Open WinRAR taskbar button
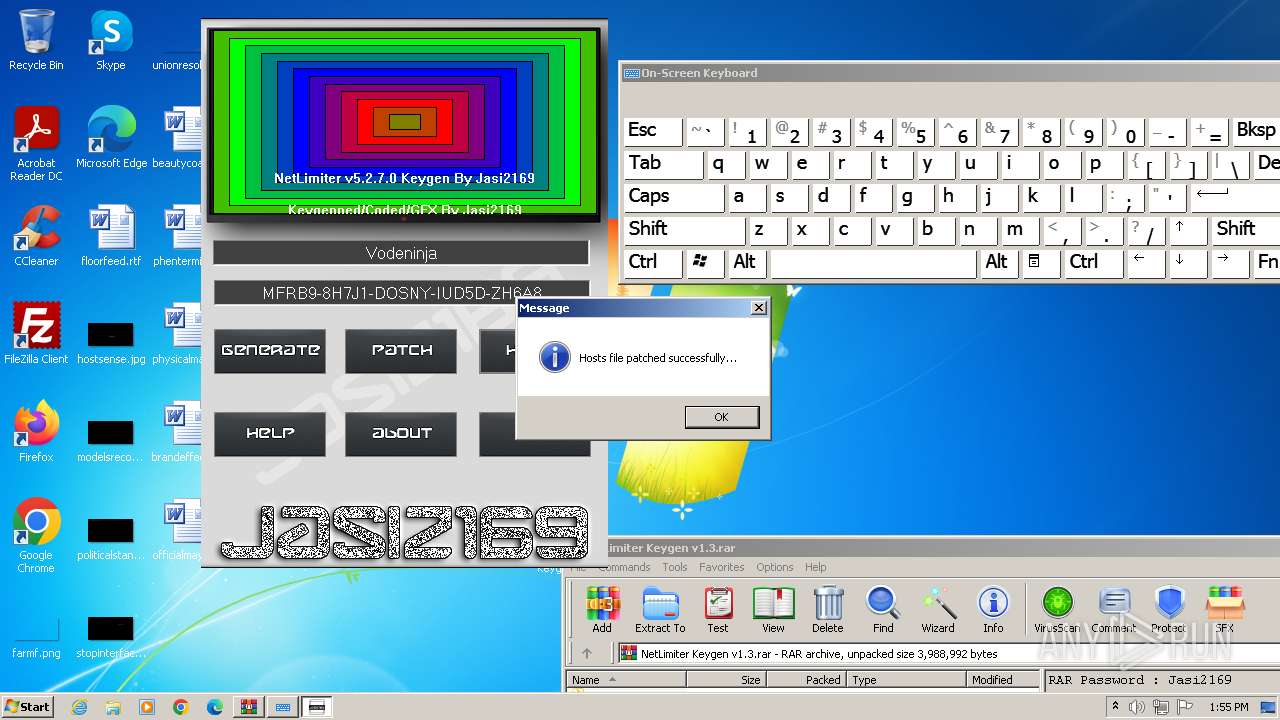 (248, 707)
